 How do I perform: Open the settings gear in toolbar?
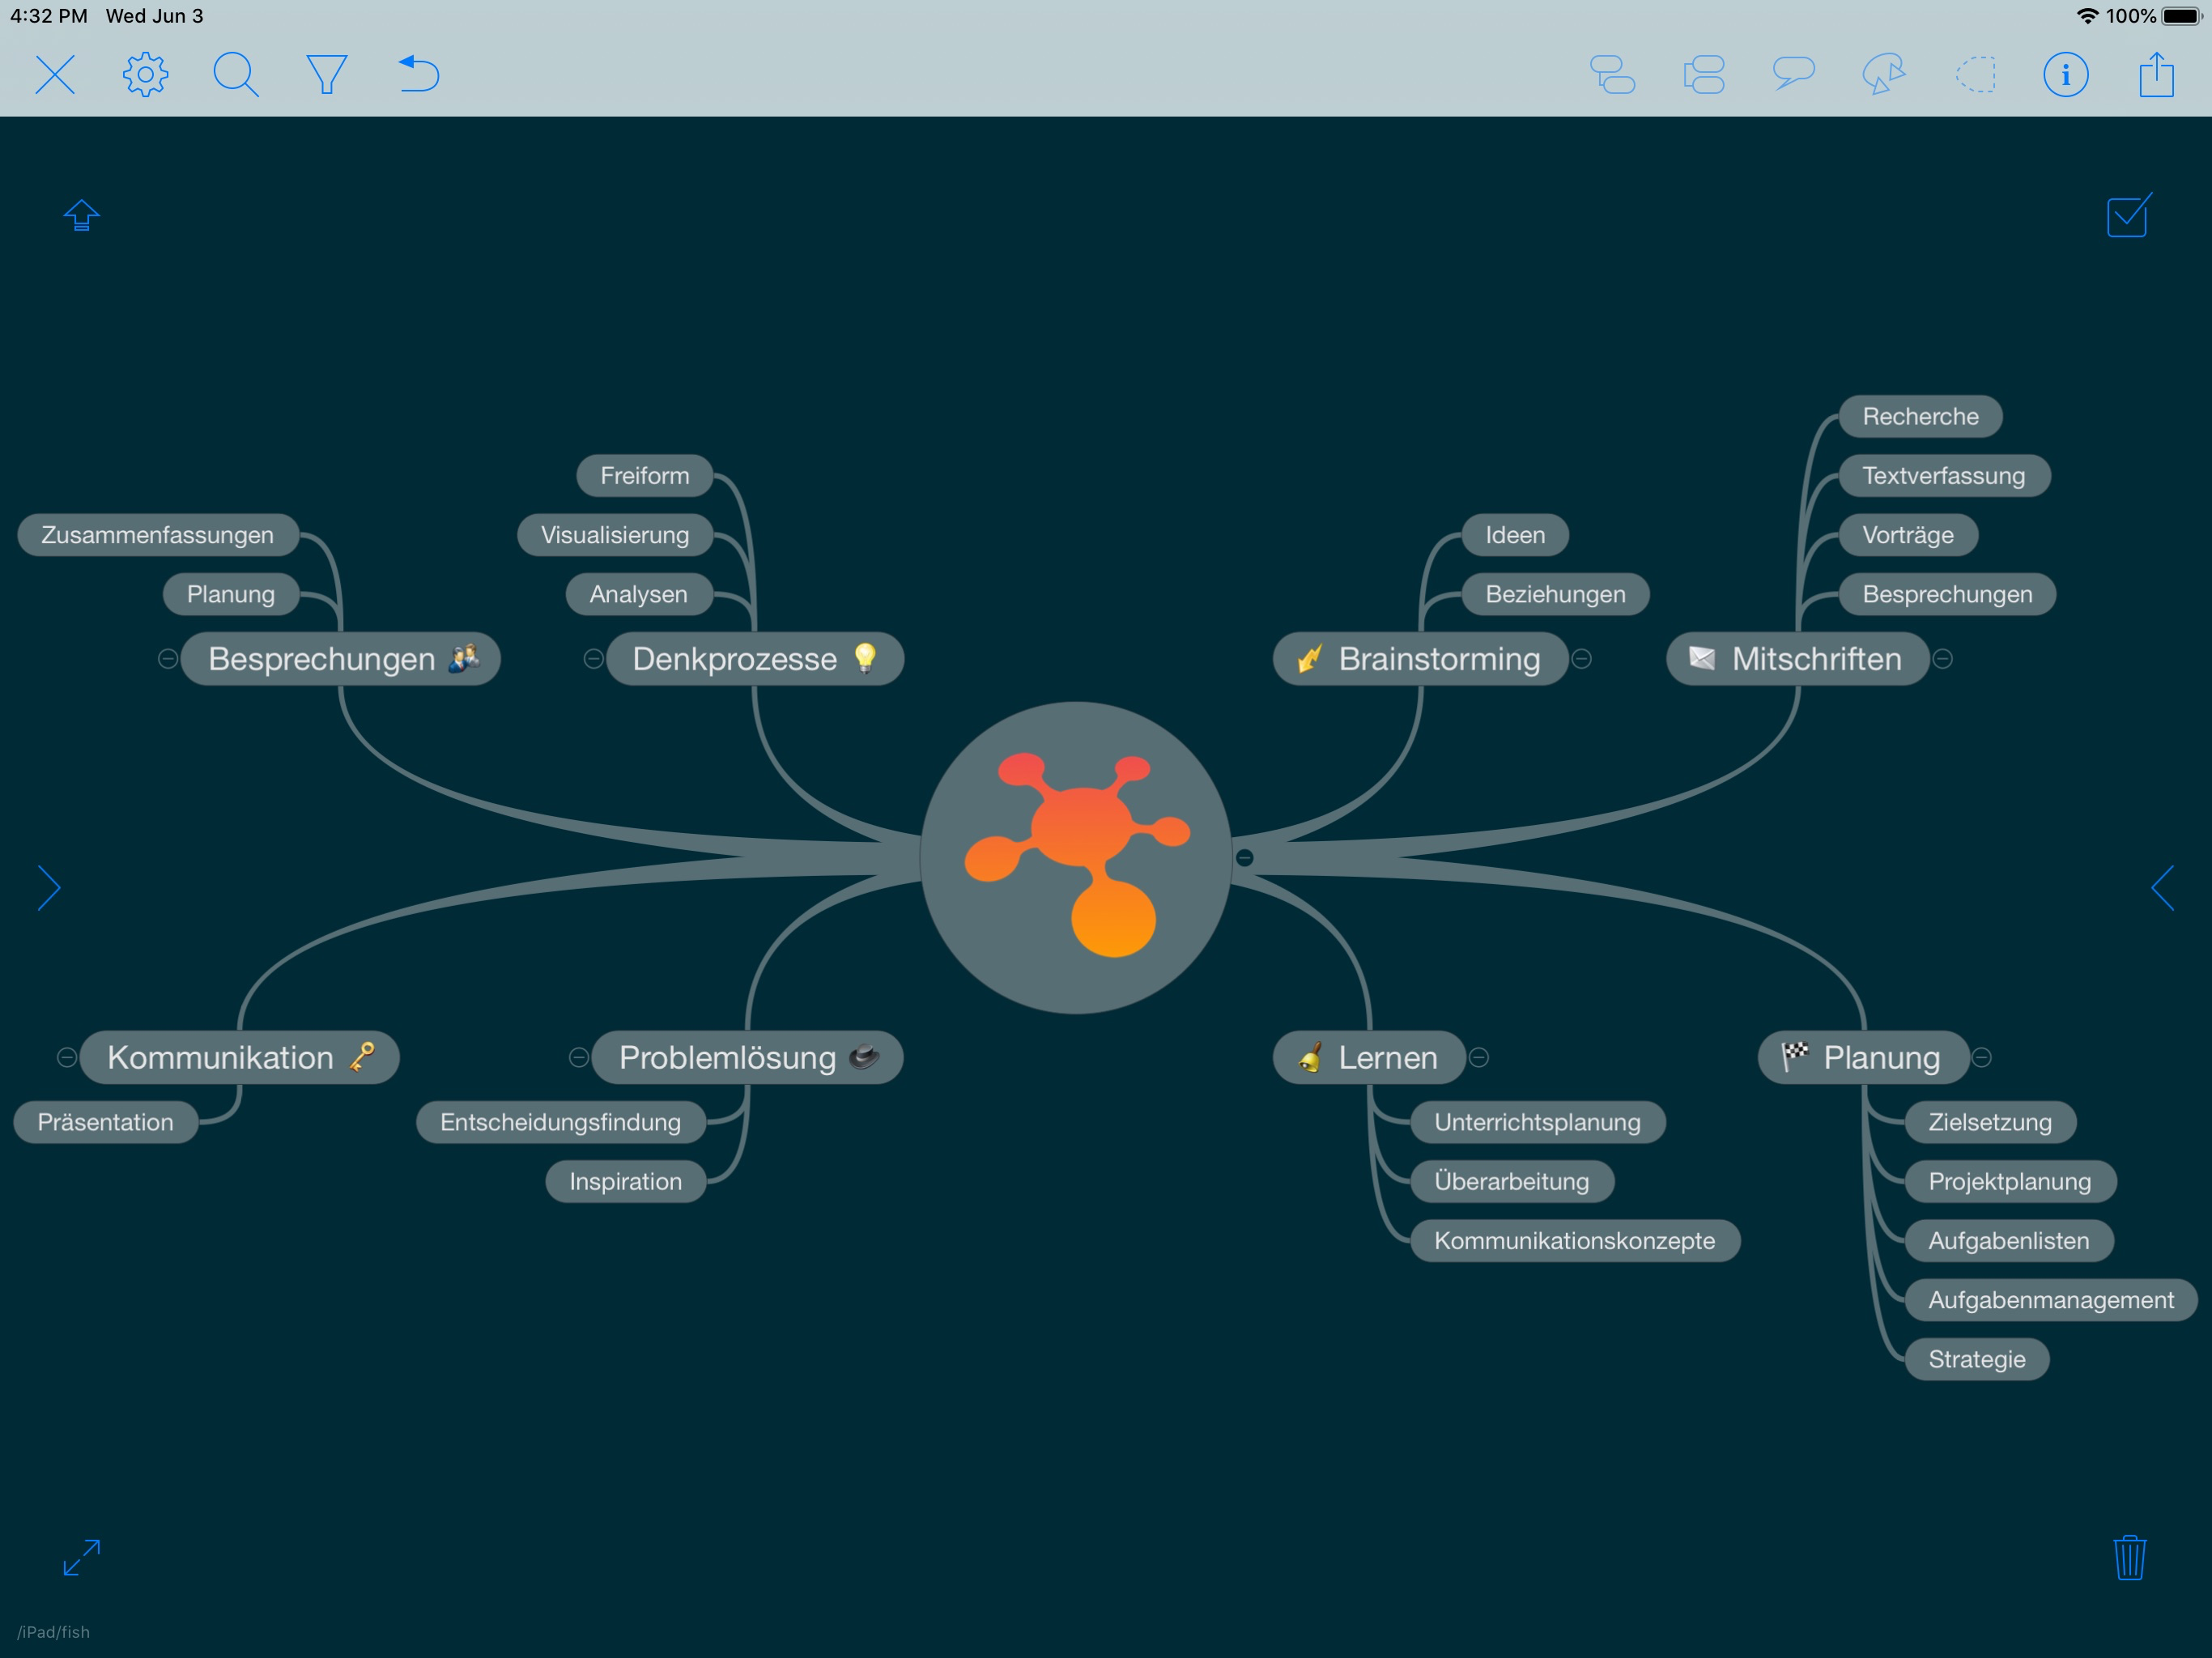click(145, 74)
